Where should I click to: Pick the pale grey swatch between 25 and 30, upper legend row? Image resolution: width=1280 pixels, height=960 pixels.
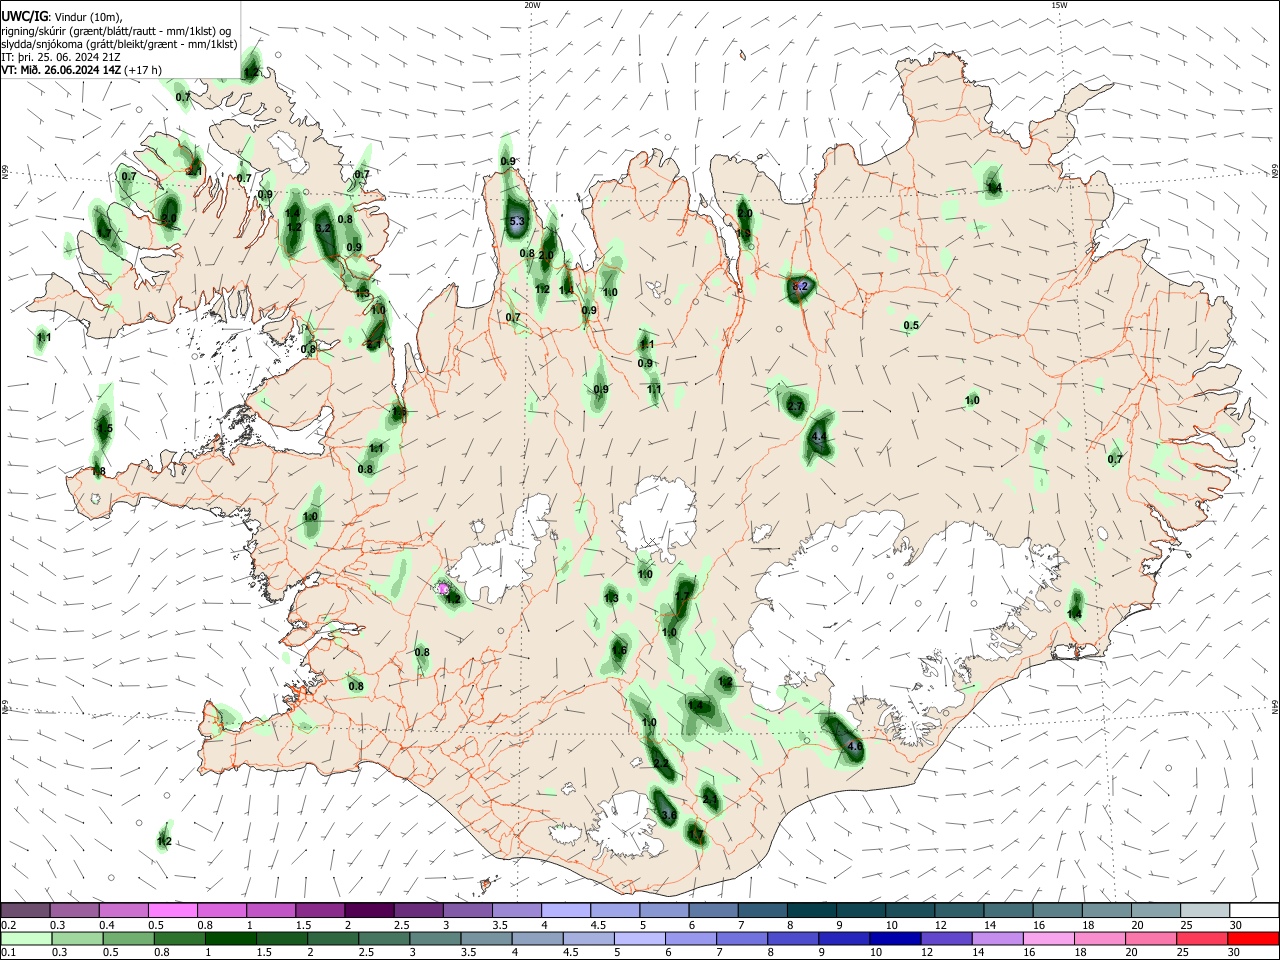point(1204,910)
